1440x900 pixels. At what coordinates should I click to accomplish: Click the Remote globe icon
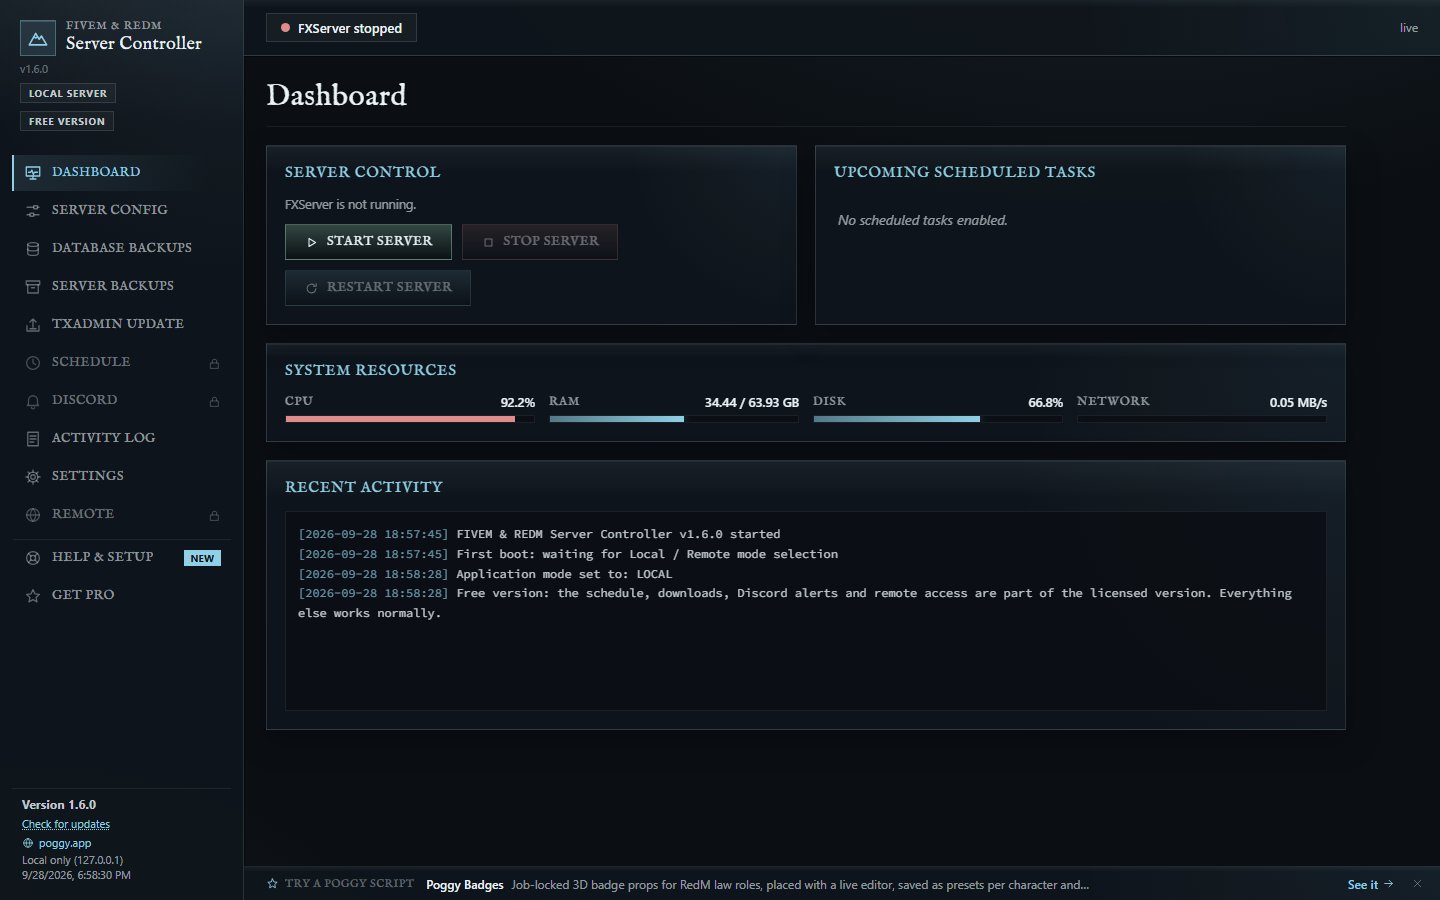coord(33,514)
